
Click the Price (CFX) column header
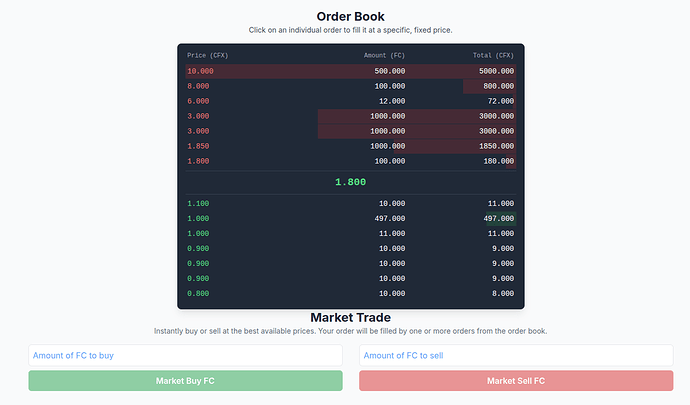(x=210, y=55)
